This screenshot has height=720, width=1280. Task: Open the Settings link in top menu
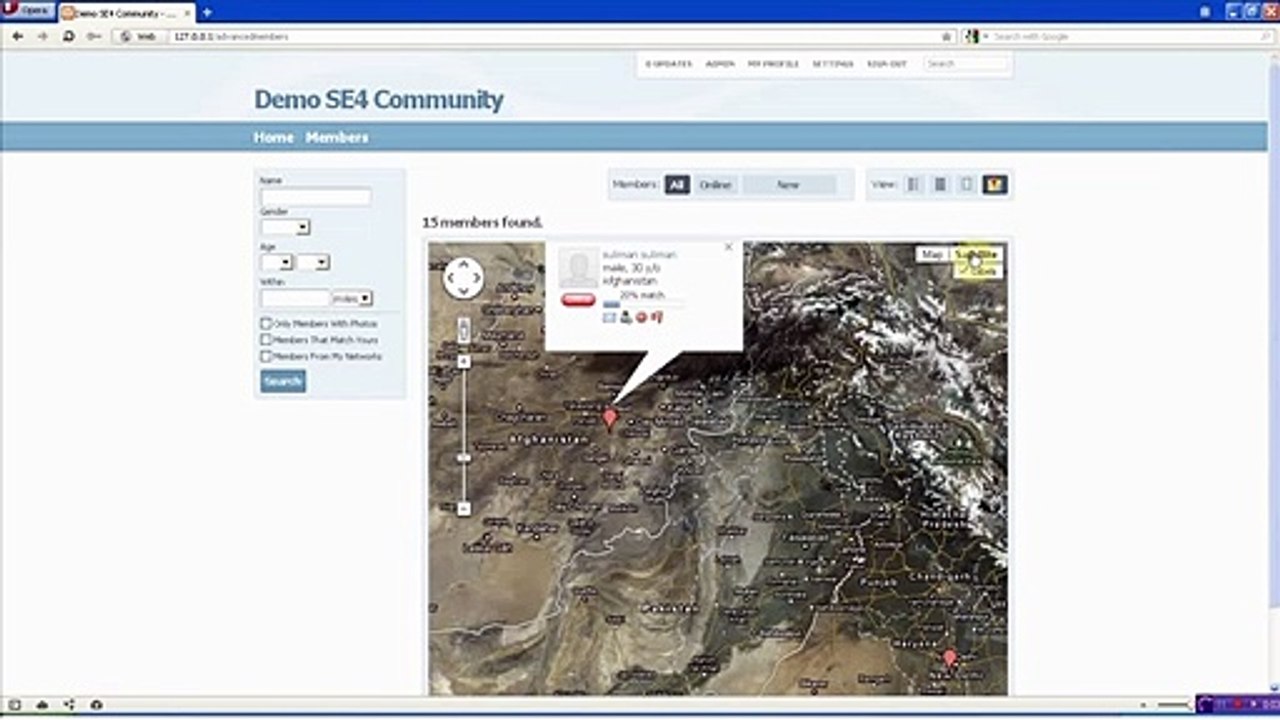point(832,64)
